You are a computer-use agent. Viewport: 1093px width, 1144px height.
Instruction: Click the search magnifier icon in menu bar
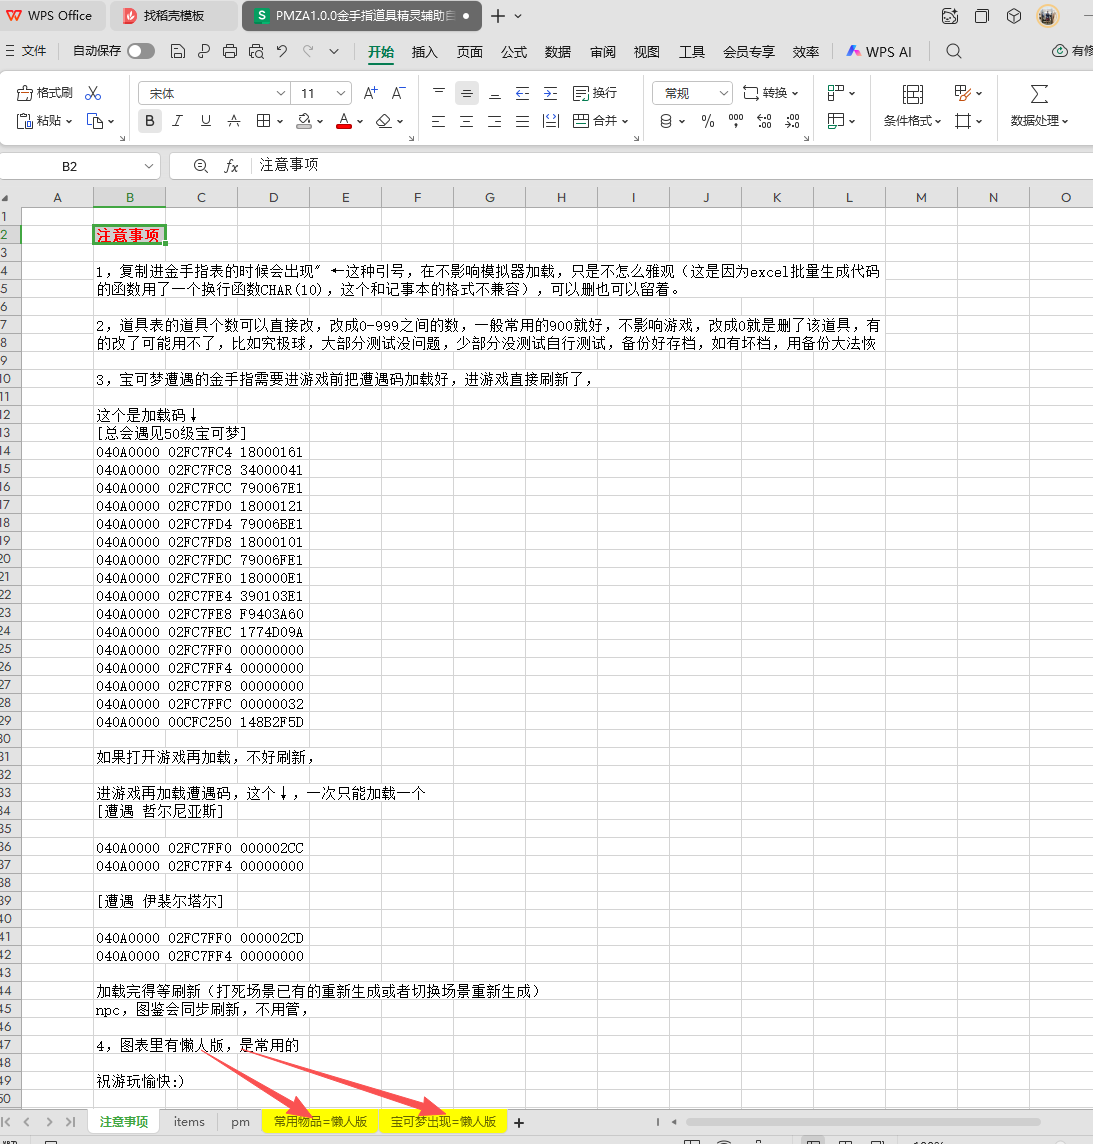954,51
